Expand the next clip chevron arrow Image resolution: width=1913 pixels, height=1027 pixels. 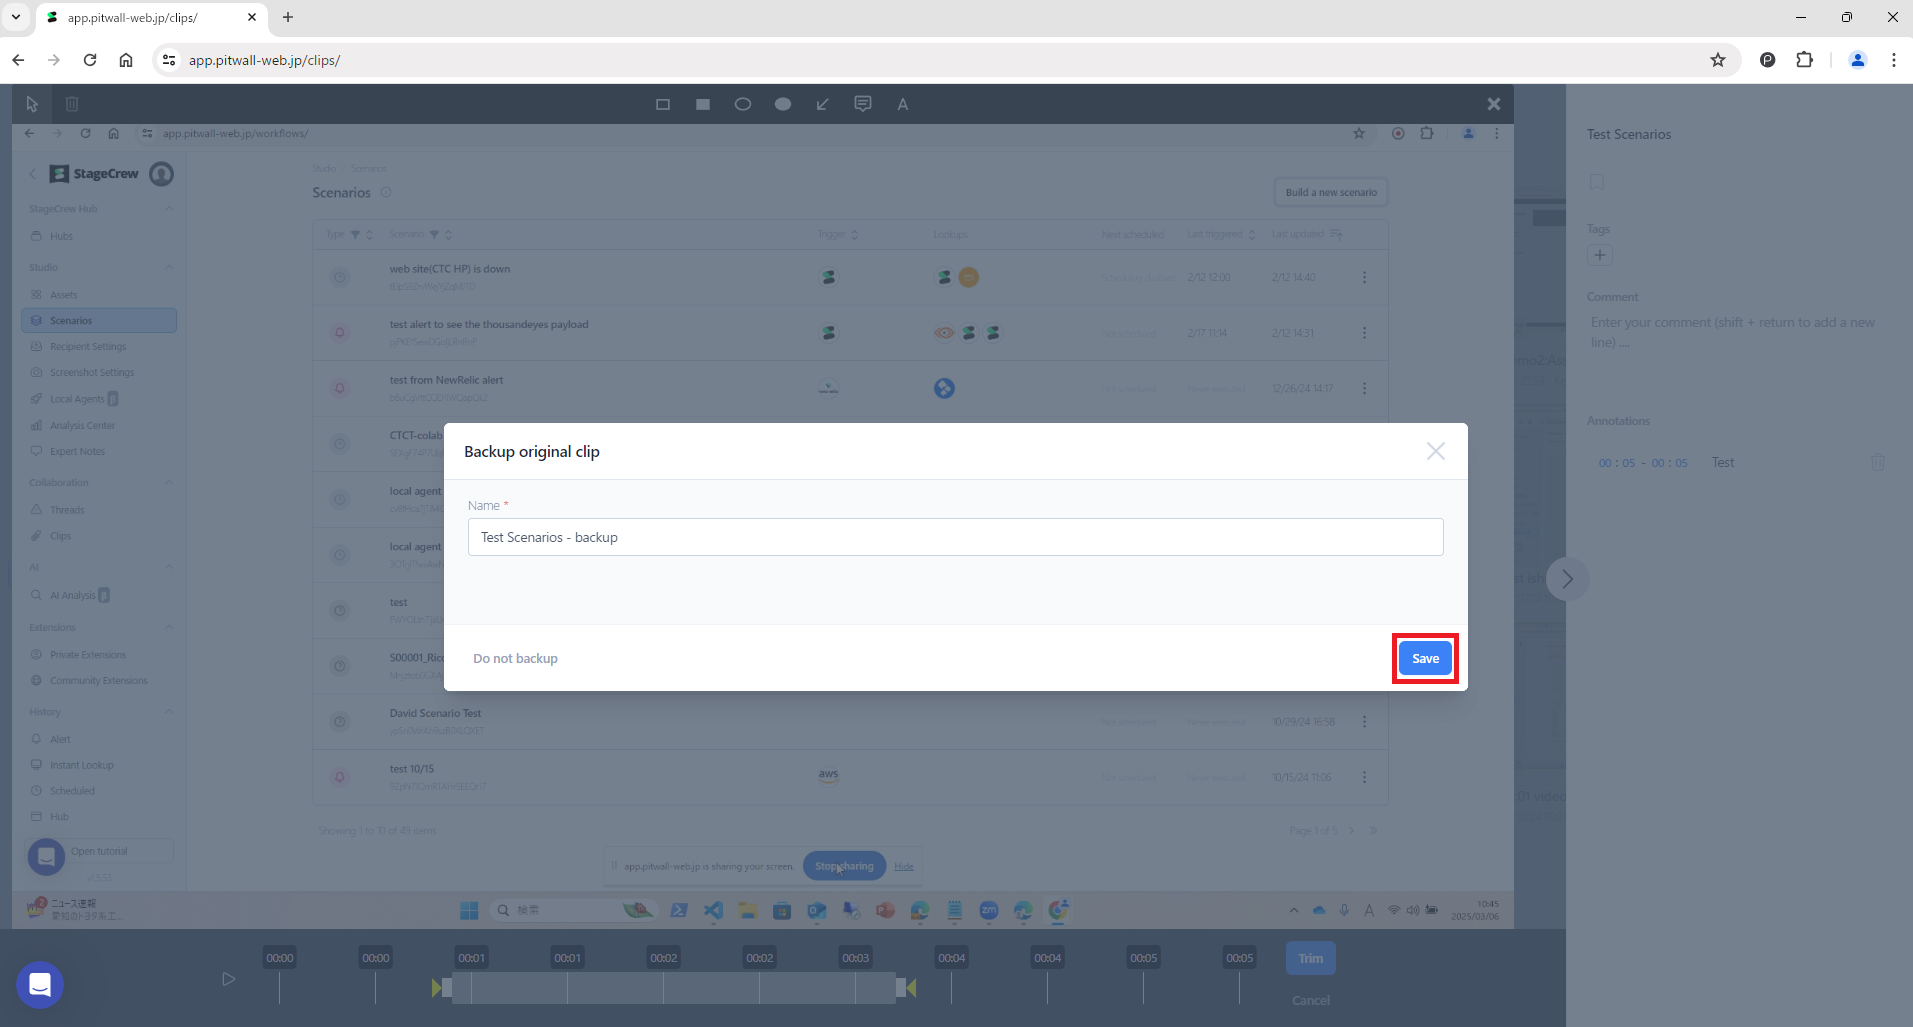click(x=1567, y=579)
